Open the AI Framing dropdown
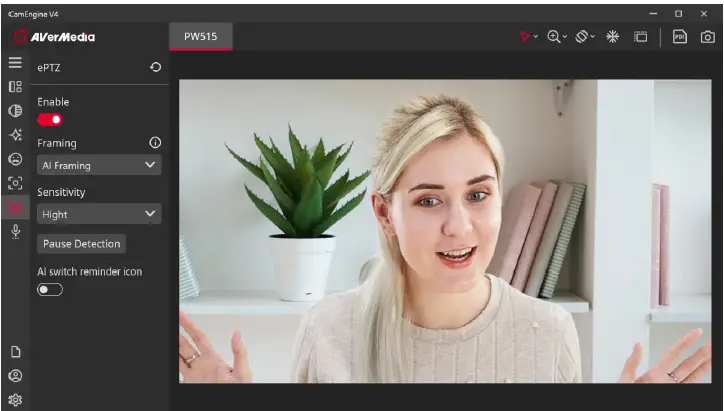The width and height of the screenshot is (724, 411). (x=99, y=165)
